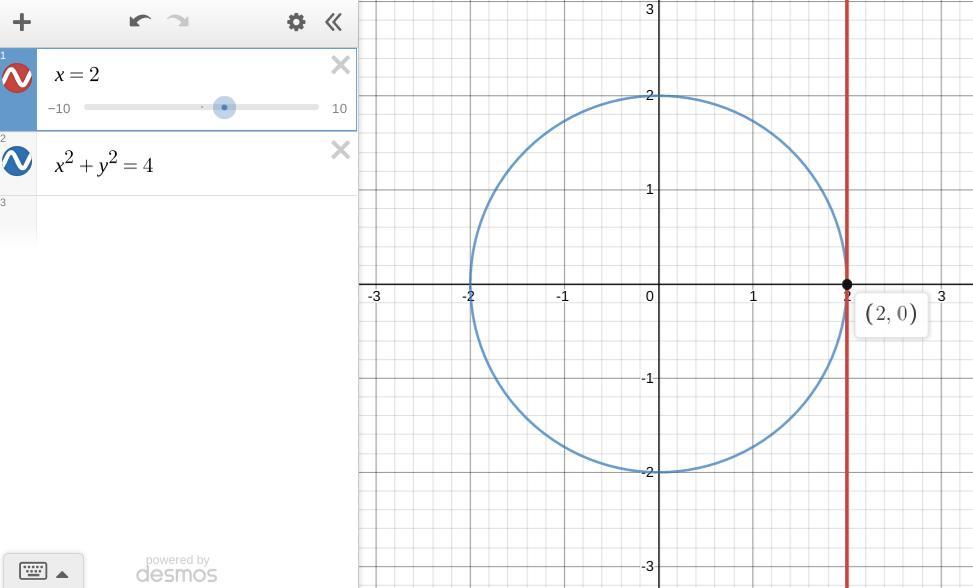Delete the x² + y² = 4 expression
Viewport: 973px width, 588px height.
(341, 150)
